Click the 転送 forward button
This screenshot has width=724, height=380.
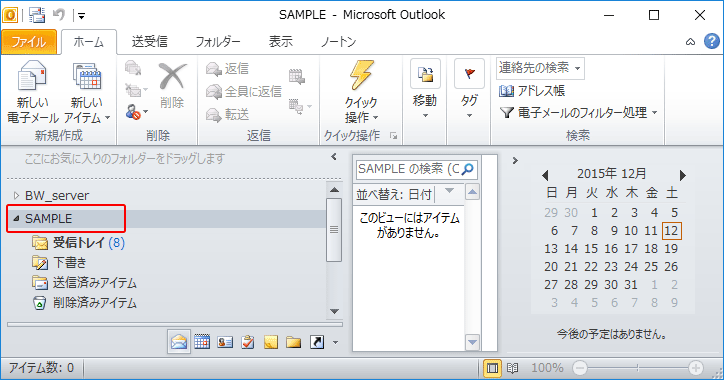pyautogui.click(x=227, y=114)
